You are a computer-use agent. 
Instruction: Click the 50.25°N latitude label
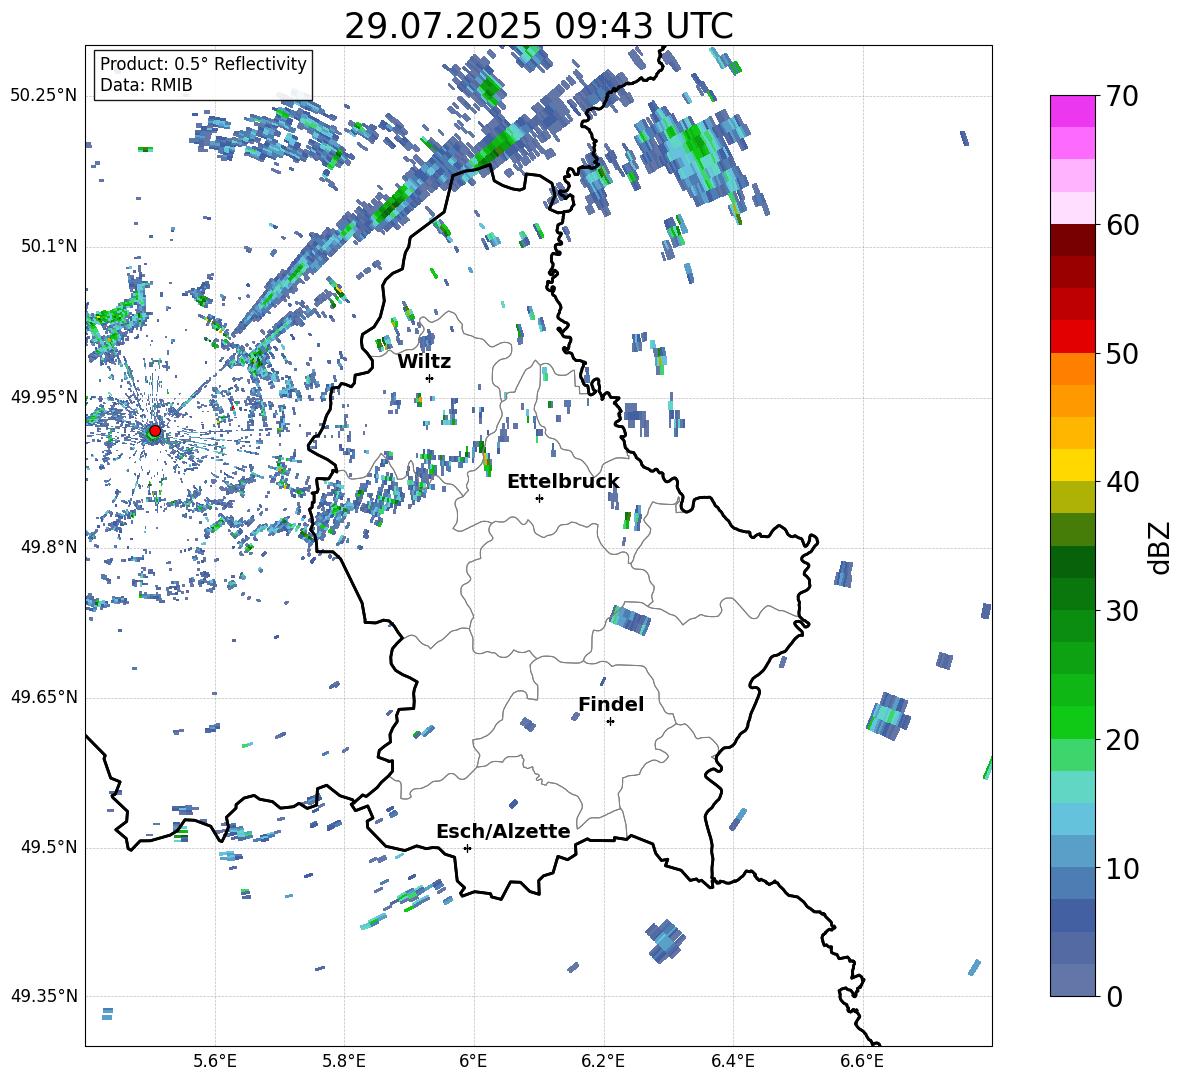coord(44,96)
